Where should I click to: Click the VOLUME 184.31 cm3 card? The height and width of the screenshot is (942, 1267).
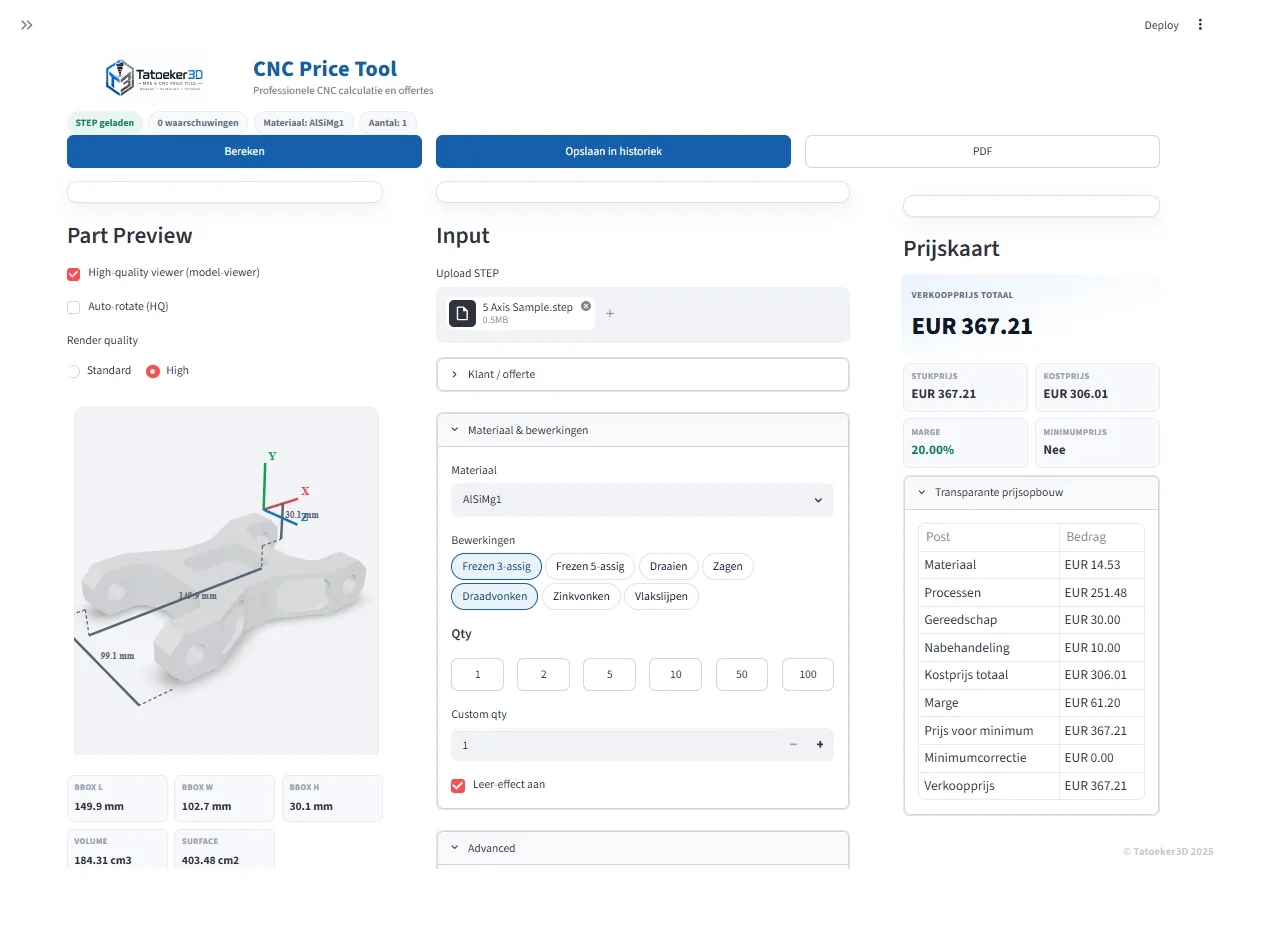coord(117,851)
